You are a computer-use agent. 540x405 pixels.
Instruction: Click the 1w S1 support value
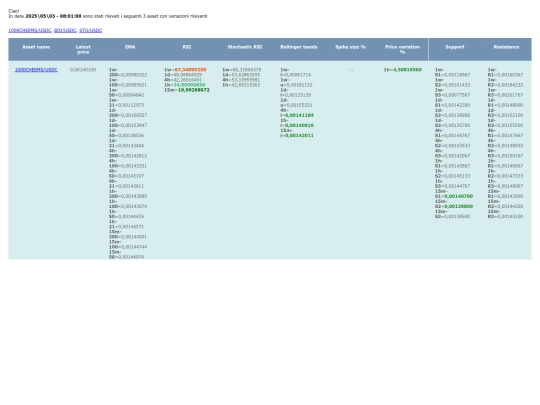(456, 75)
